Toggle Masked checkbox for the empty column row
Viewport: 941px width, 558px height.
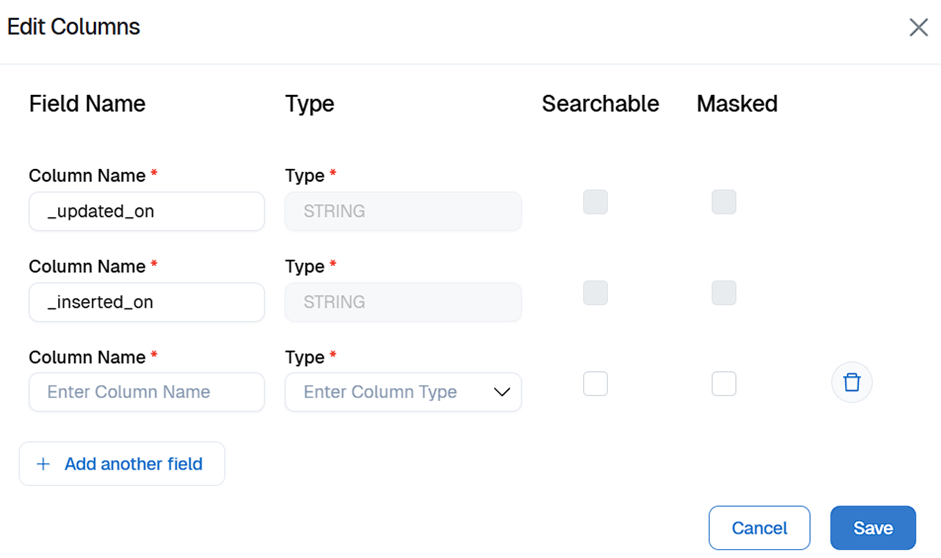pos(724,384)
